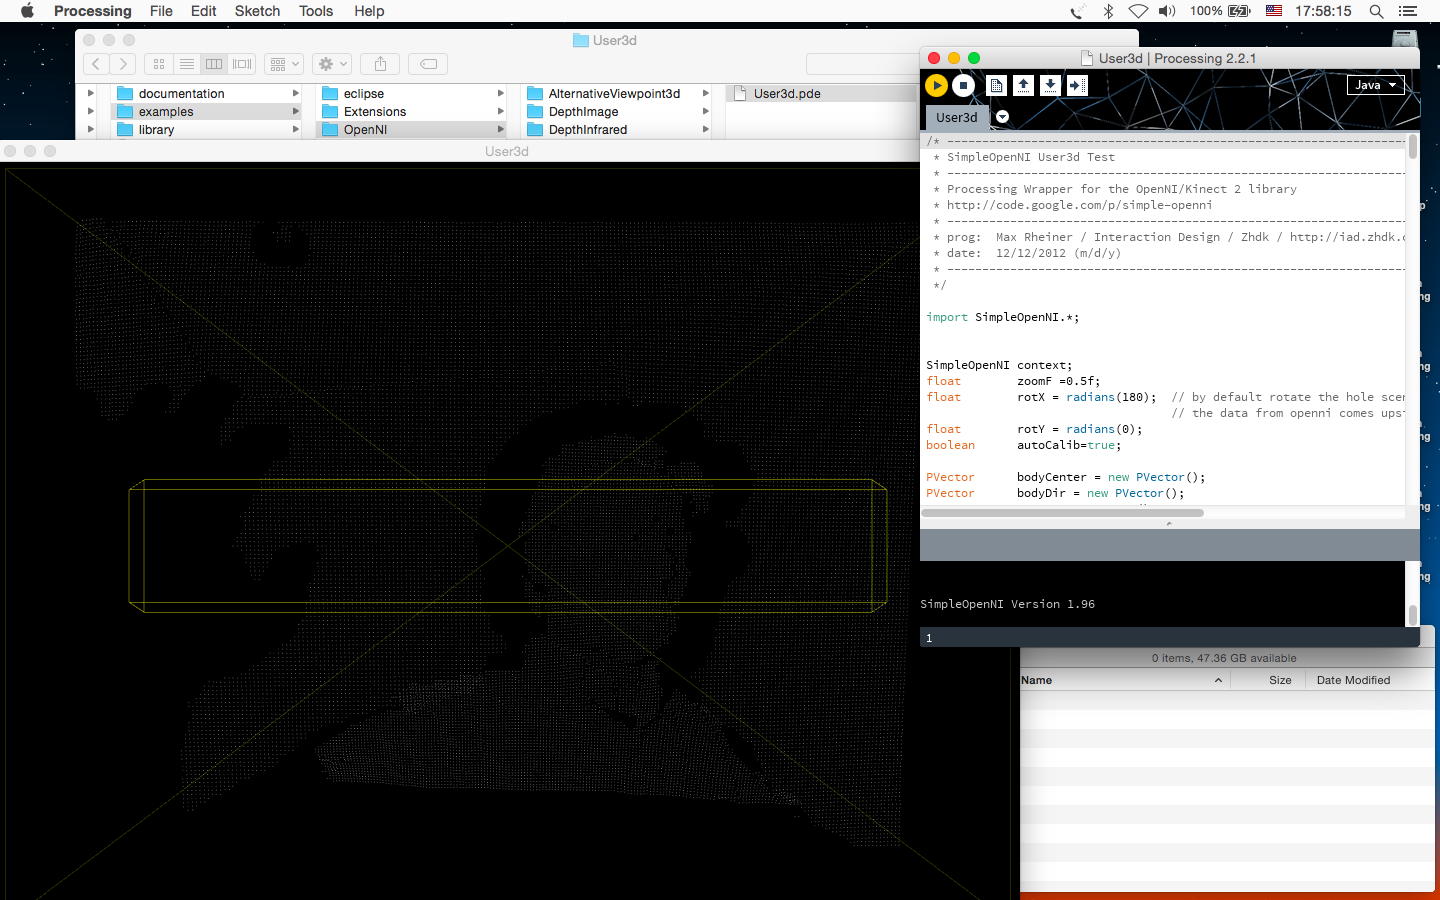Save the sketch using the toolbar icon
The image size is (1440, 900).
(x=1050, y=86)
